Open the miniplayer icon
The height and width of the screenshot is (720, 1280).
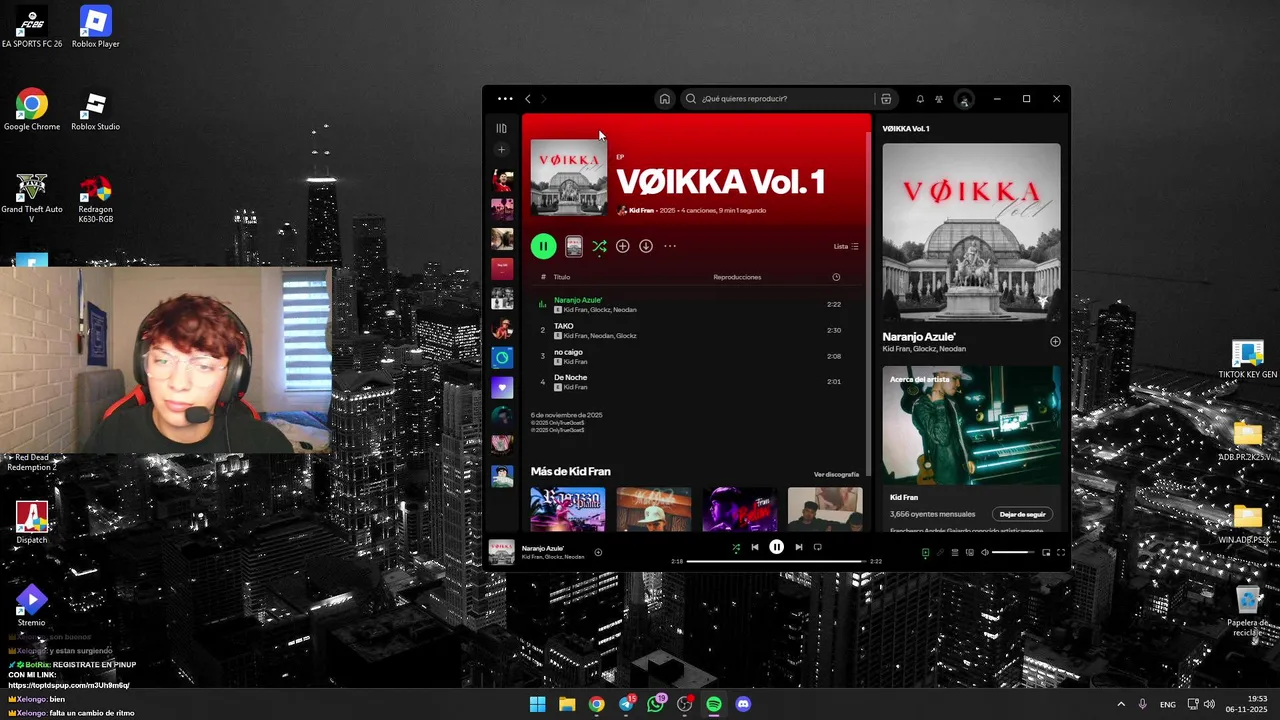tap(1046, 552)
